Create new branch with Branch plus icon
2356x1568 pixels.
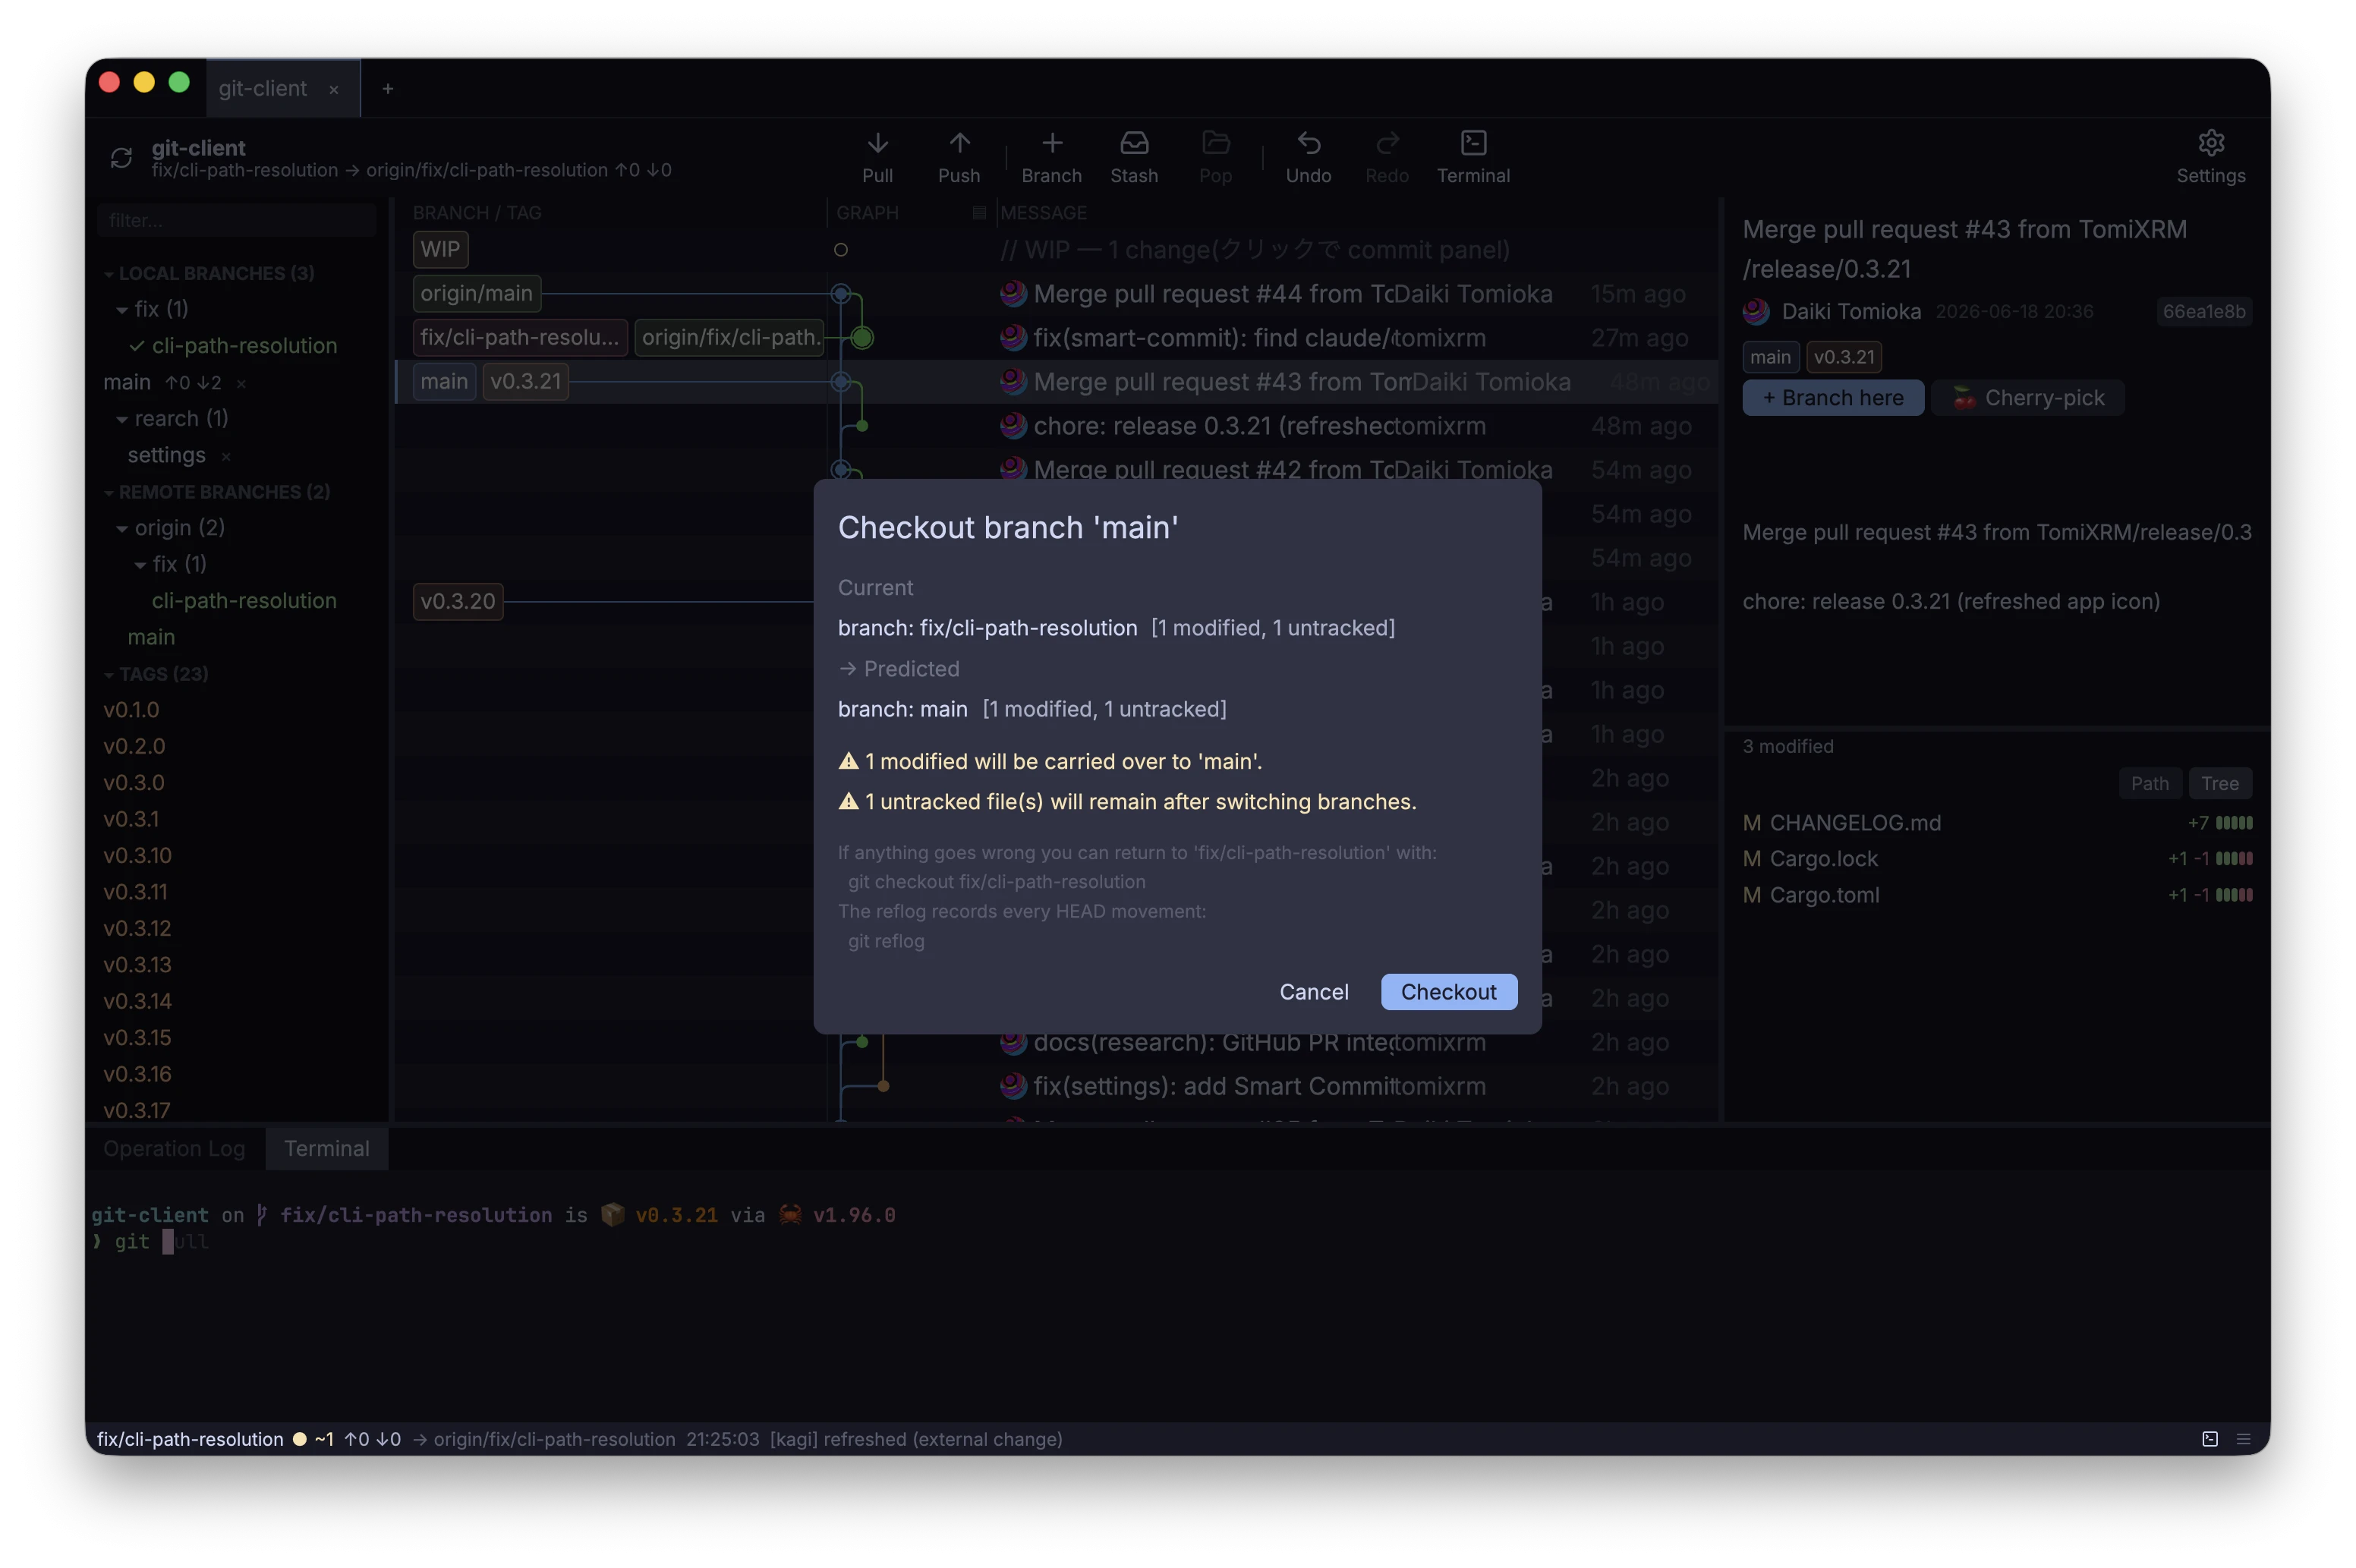coord(1052,143)
